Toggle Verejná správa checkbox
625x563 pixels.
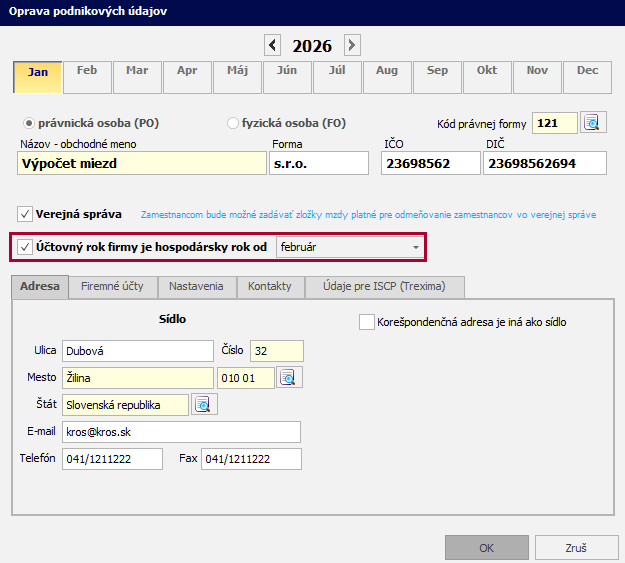pyautogui.click(x=25, y=214)
